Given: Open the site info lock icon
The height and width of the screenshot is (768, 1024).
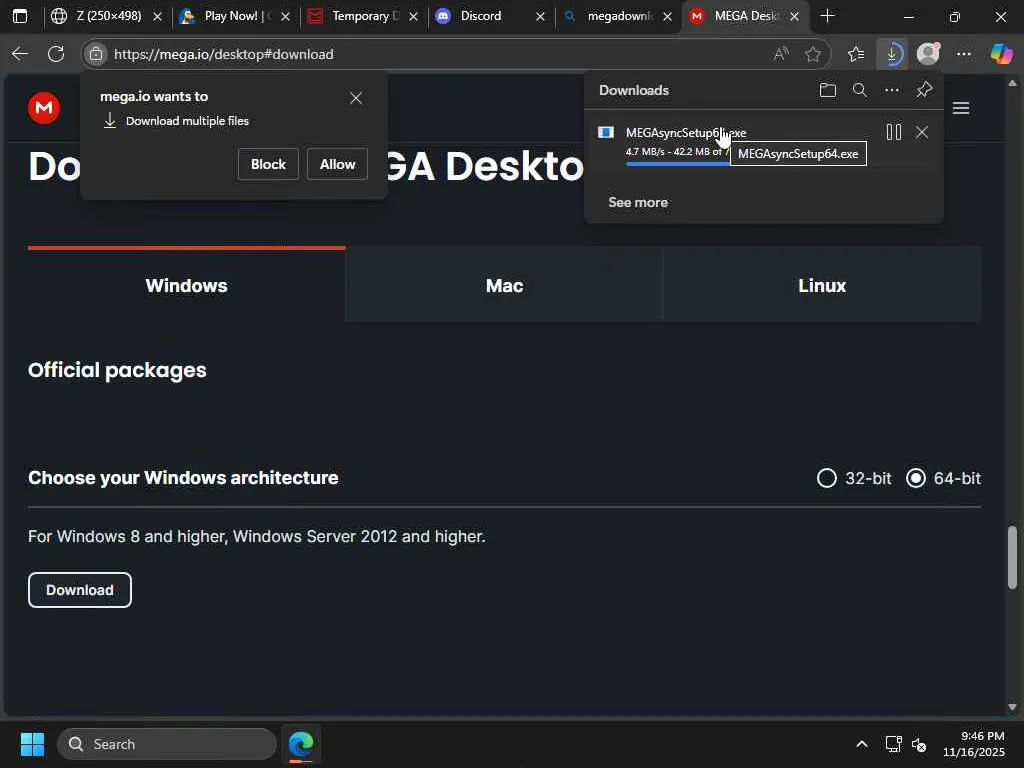Looking at the screenshot, I should click(x=96, y=54).
